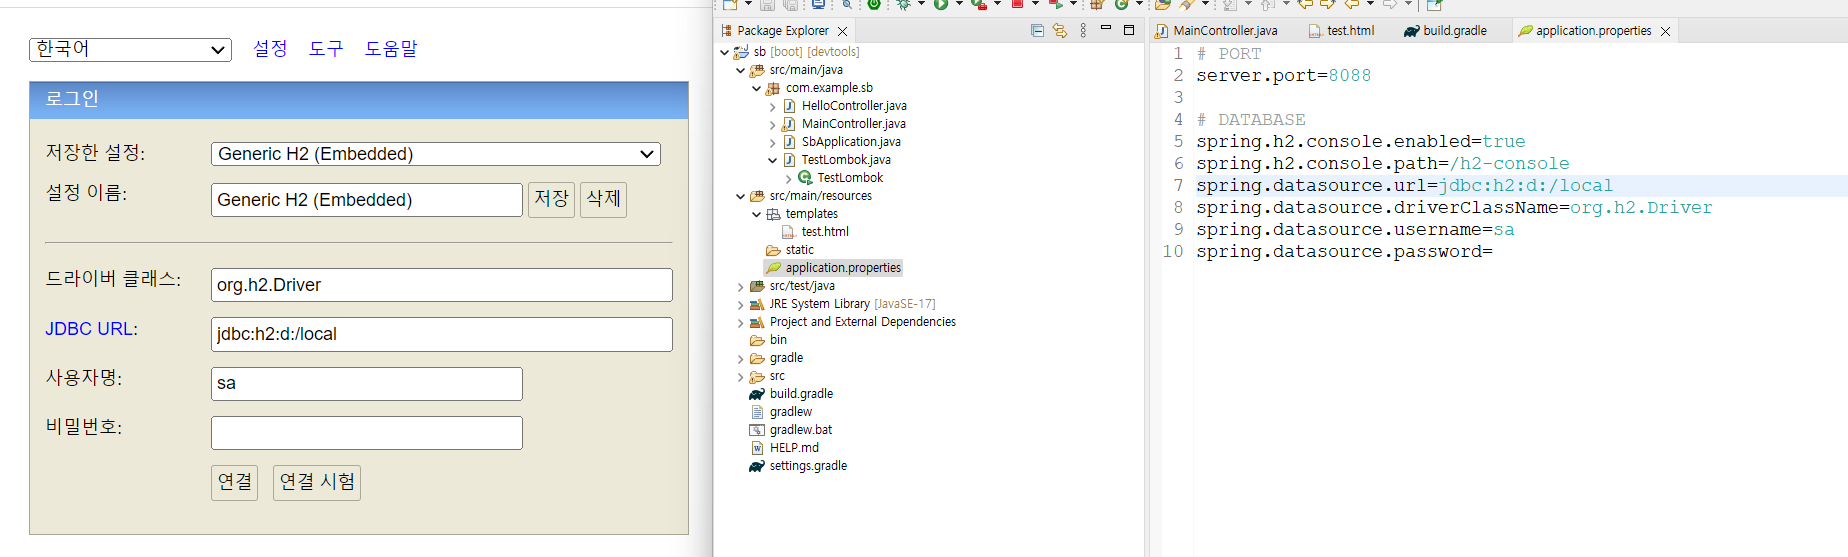The image size is (1848, 557).
Task: Click the settings.gradle elephant icon
Action: (x=757, y=466)
